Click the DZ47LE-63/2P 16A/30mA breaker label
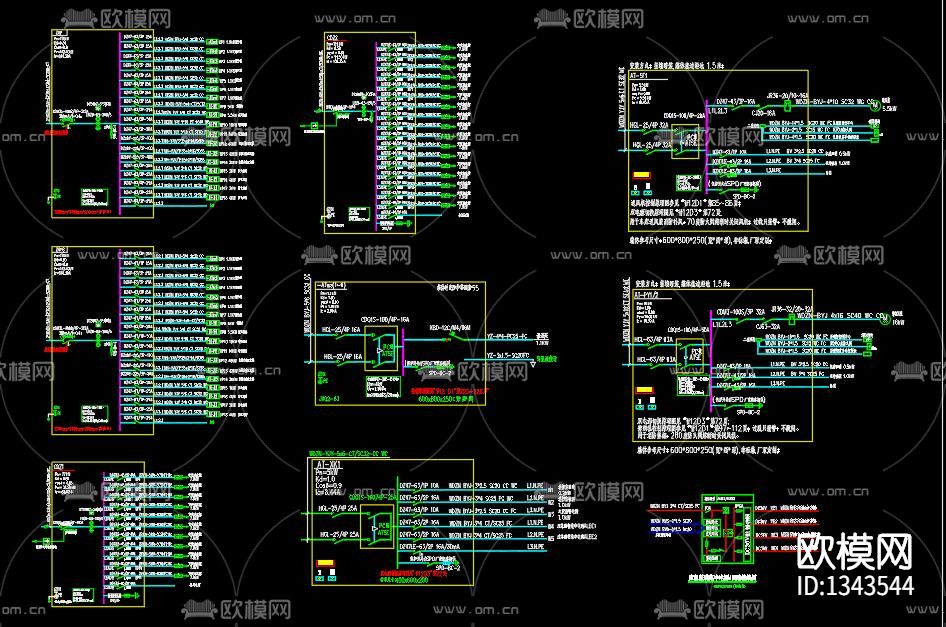The height and width of the screenshot is (627, 946). (x=429, y=547)
